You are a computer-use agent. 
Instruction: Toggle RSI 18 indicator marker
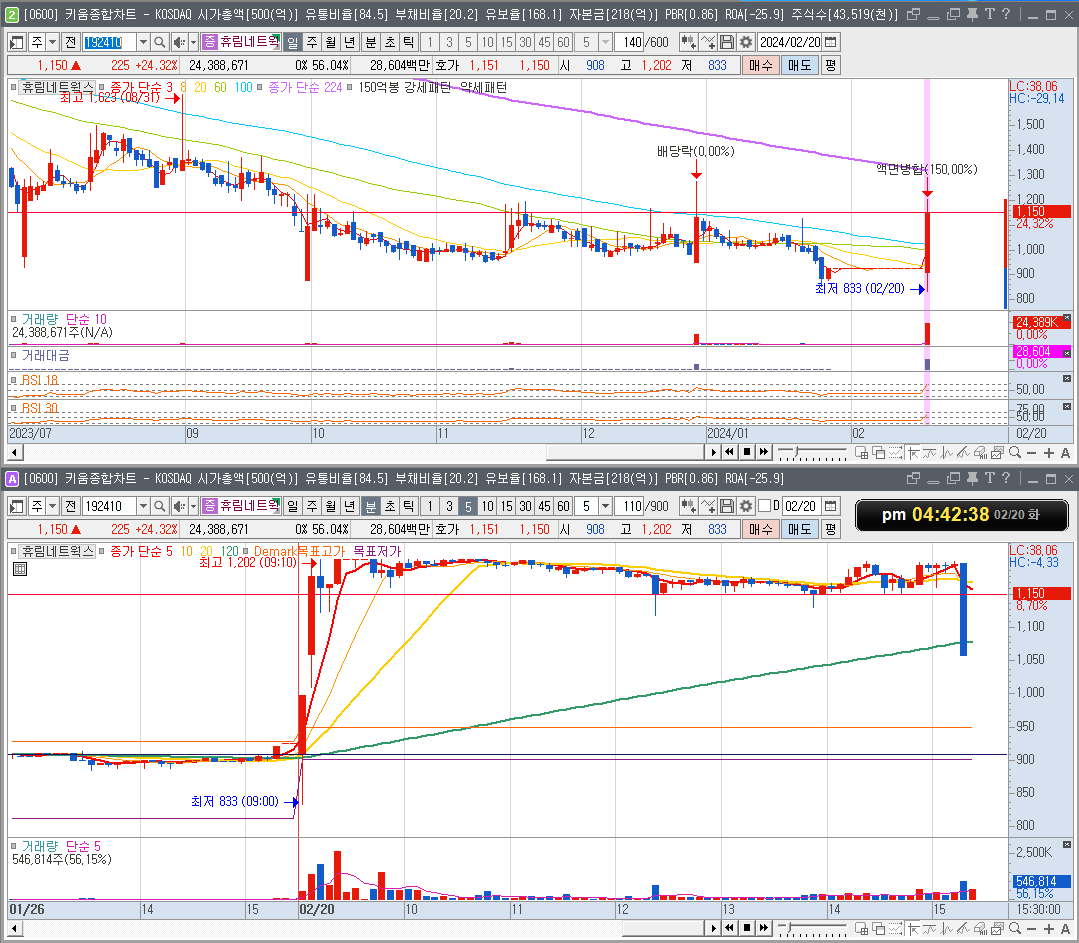point(13,380)
